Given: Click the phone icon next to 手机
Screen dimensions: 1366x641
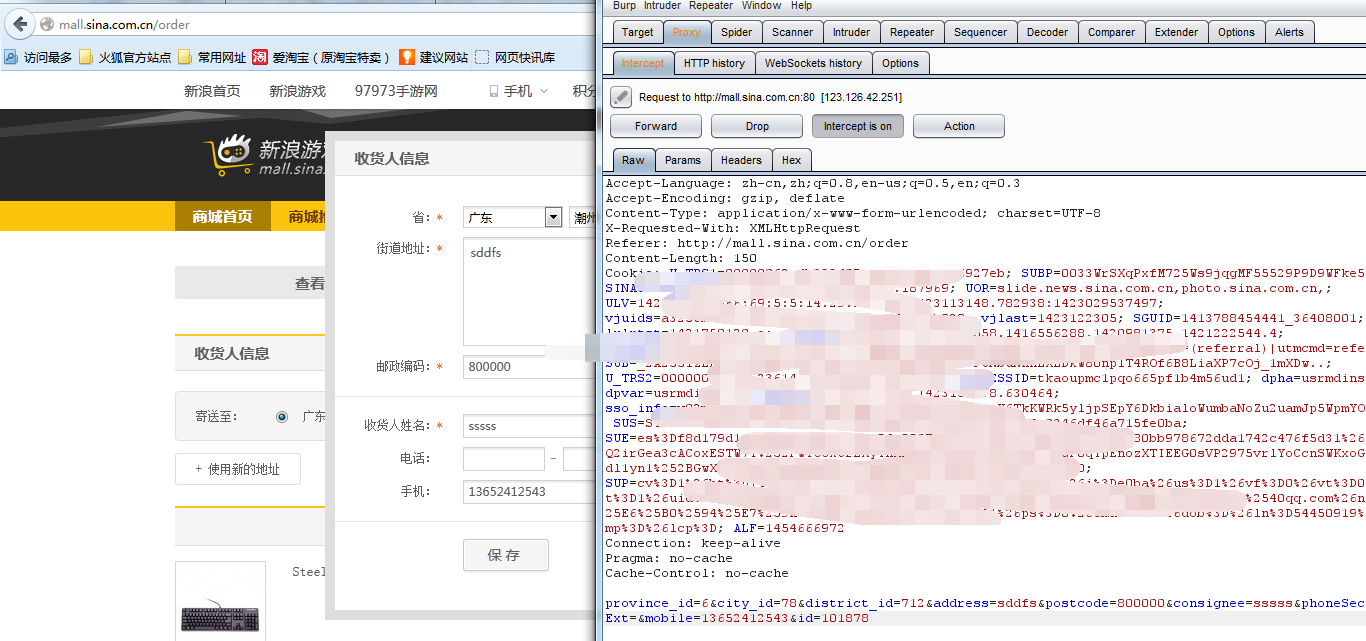Looking at the screenshot, I should [x=494, y=91].
